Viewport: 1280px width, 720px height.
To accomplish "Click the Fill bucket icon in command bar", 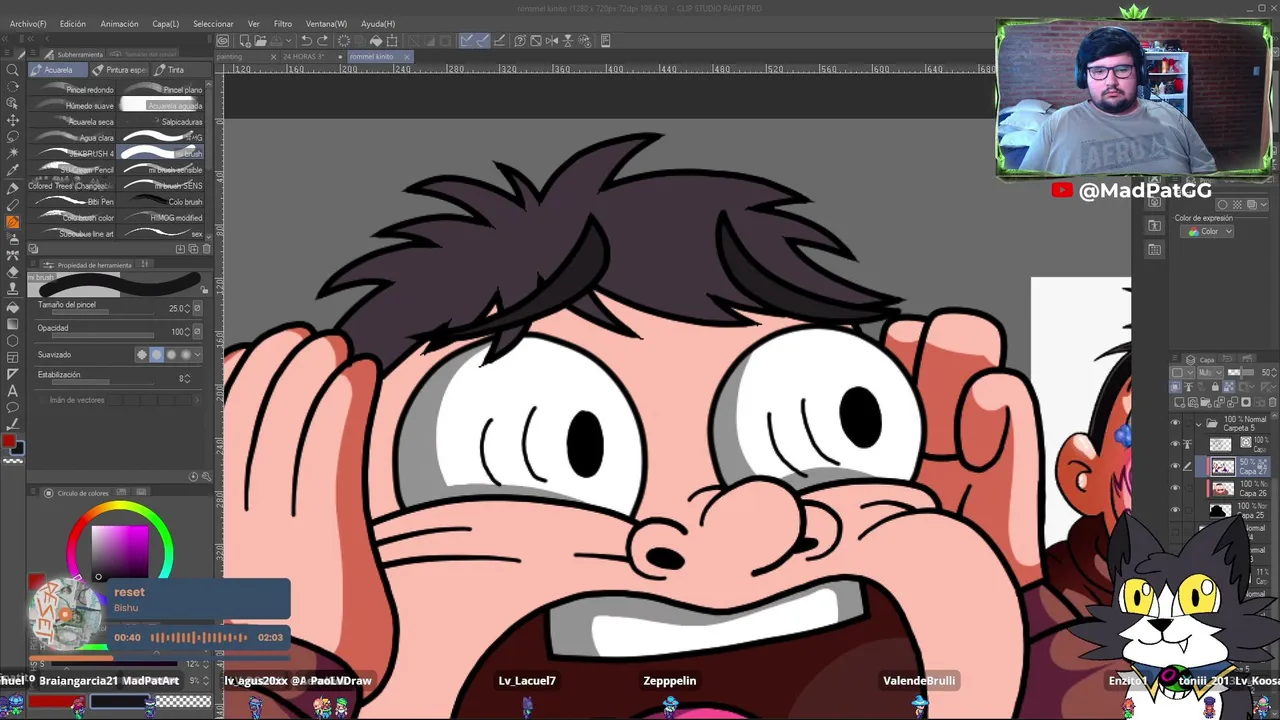I will click(376, 41).
